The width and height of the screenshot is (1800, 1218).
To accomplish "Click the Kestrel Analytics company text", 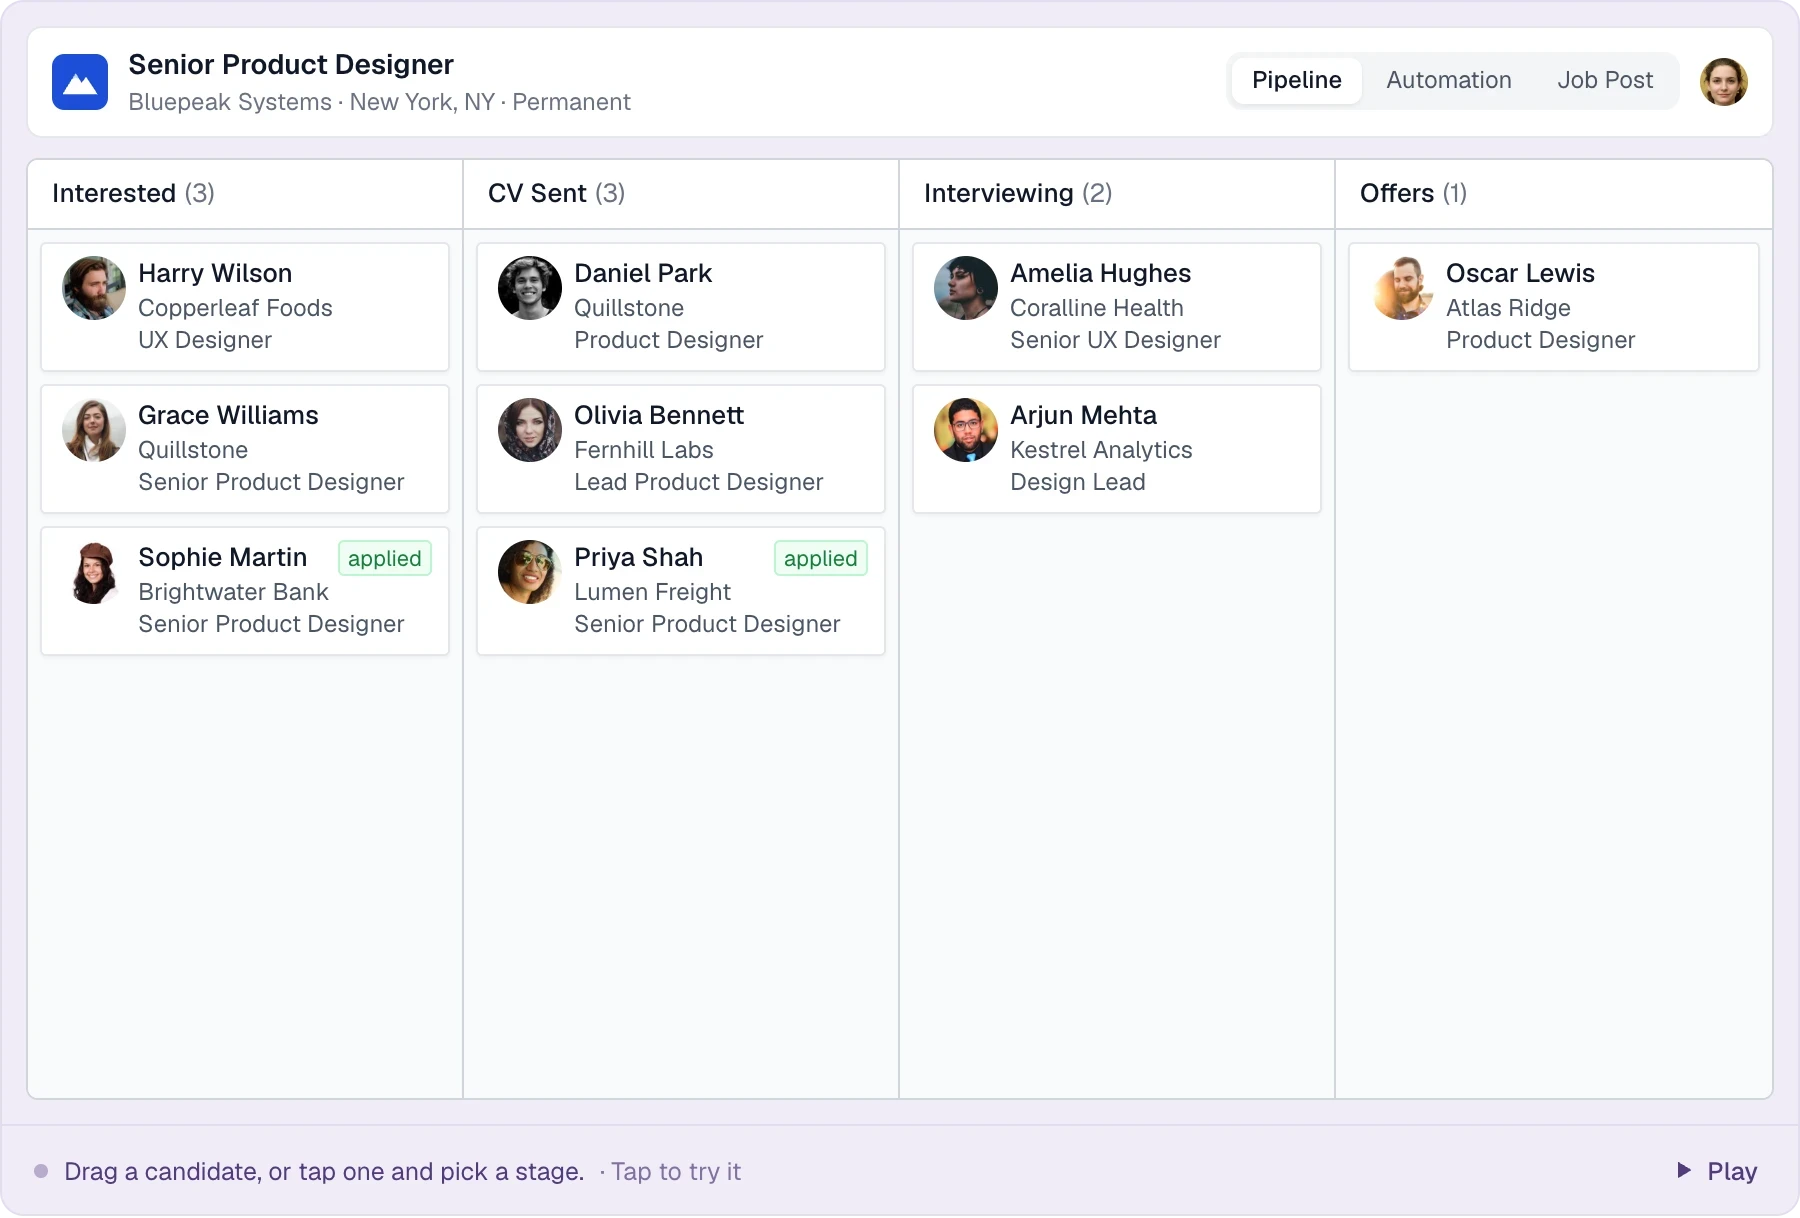I will click(x=1101, y=450).
